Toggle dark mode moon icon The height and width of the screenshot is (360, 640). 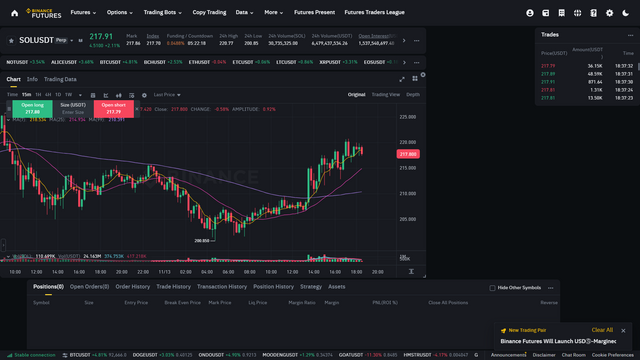point(625,13)
